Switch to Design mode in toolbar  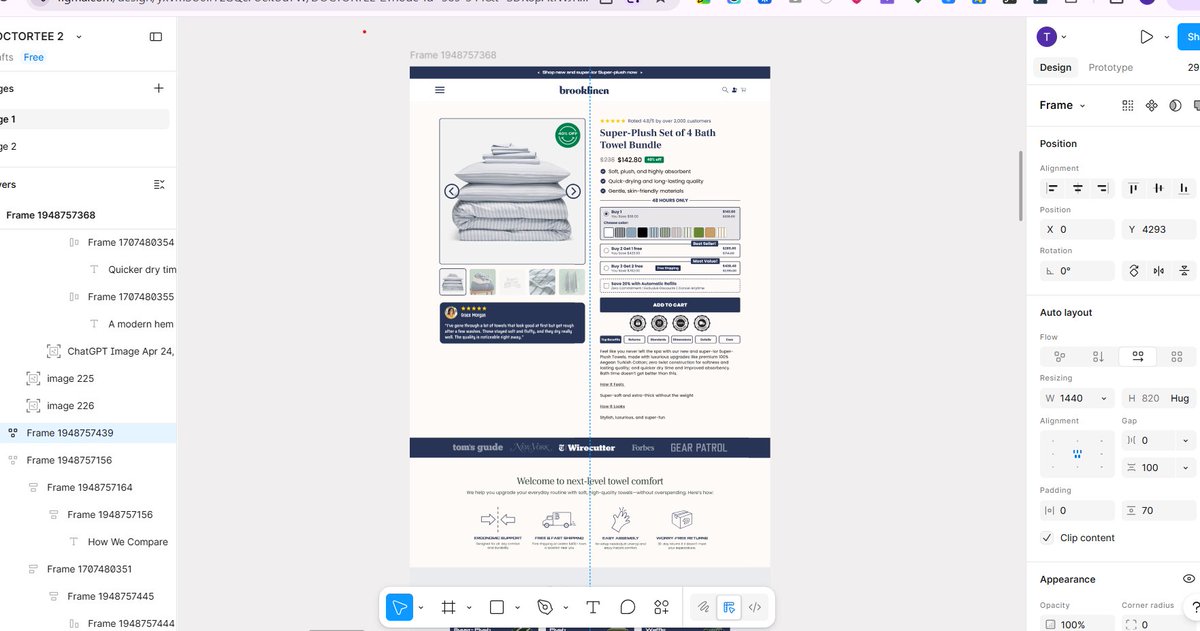(729, 607)
